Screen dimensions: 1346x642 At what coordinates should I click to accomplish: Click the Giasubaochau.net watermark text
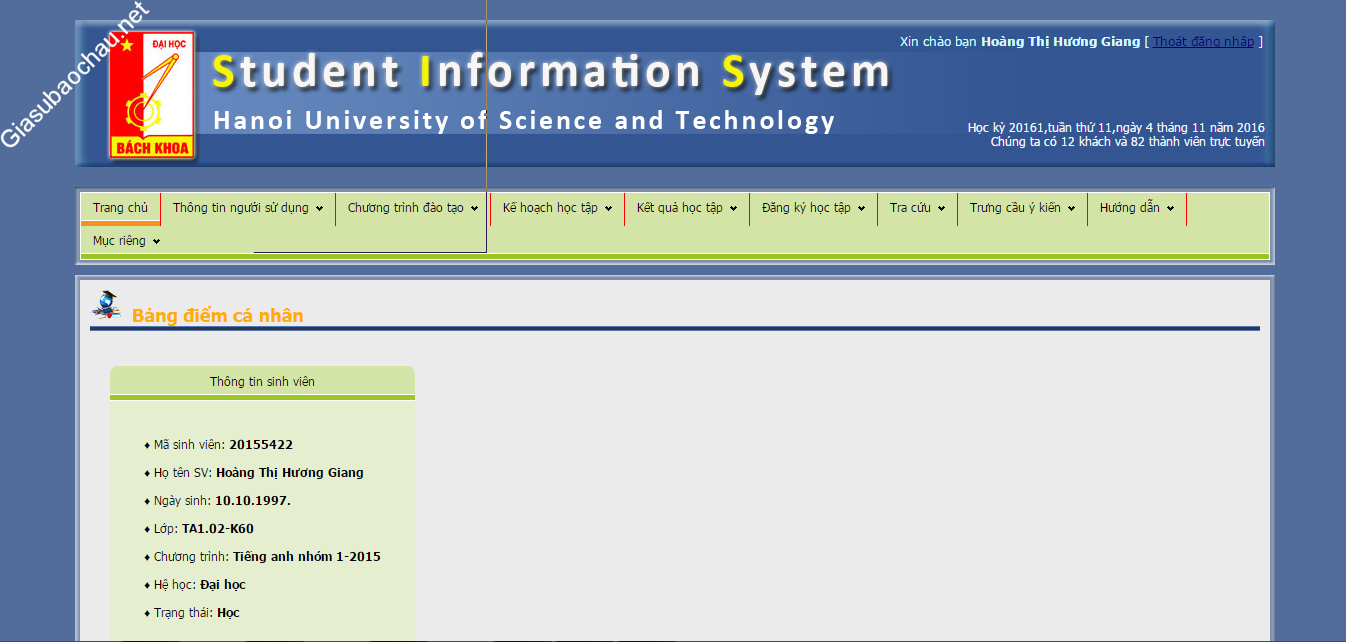pyautogui.click(x=75, y=75)
